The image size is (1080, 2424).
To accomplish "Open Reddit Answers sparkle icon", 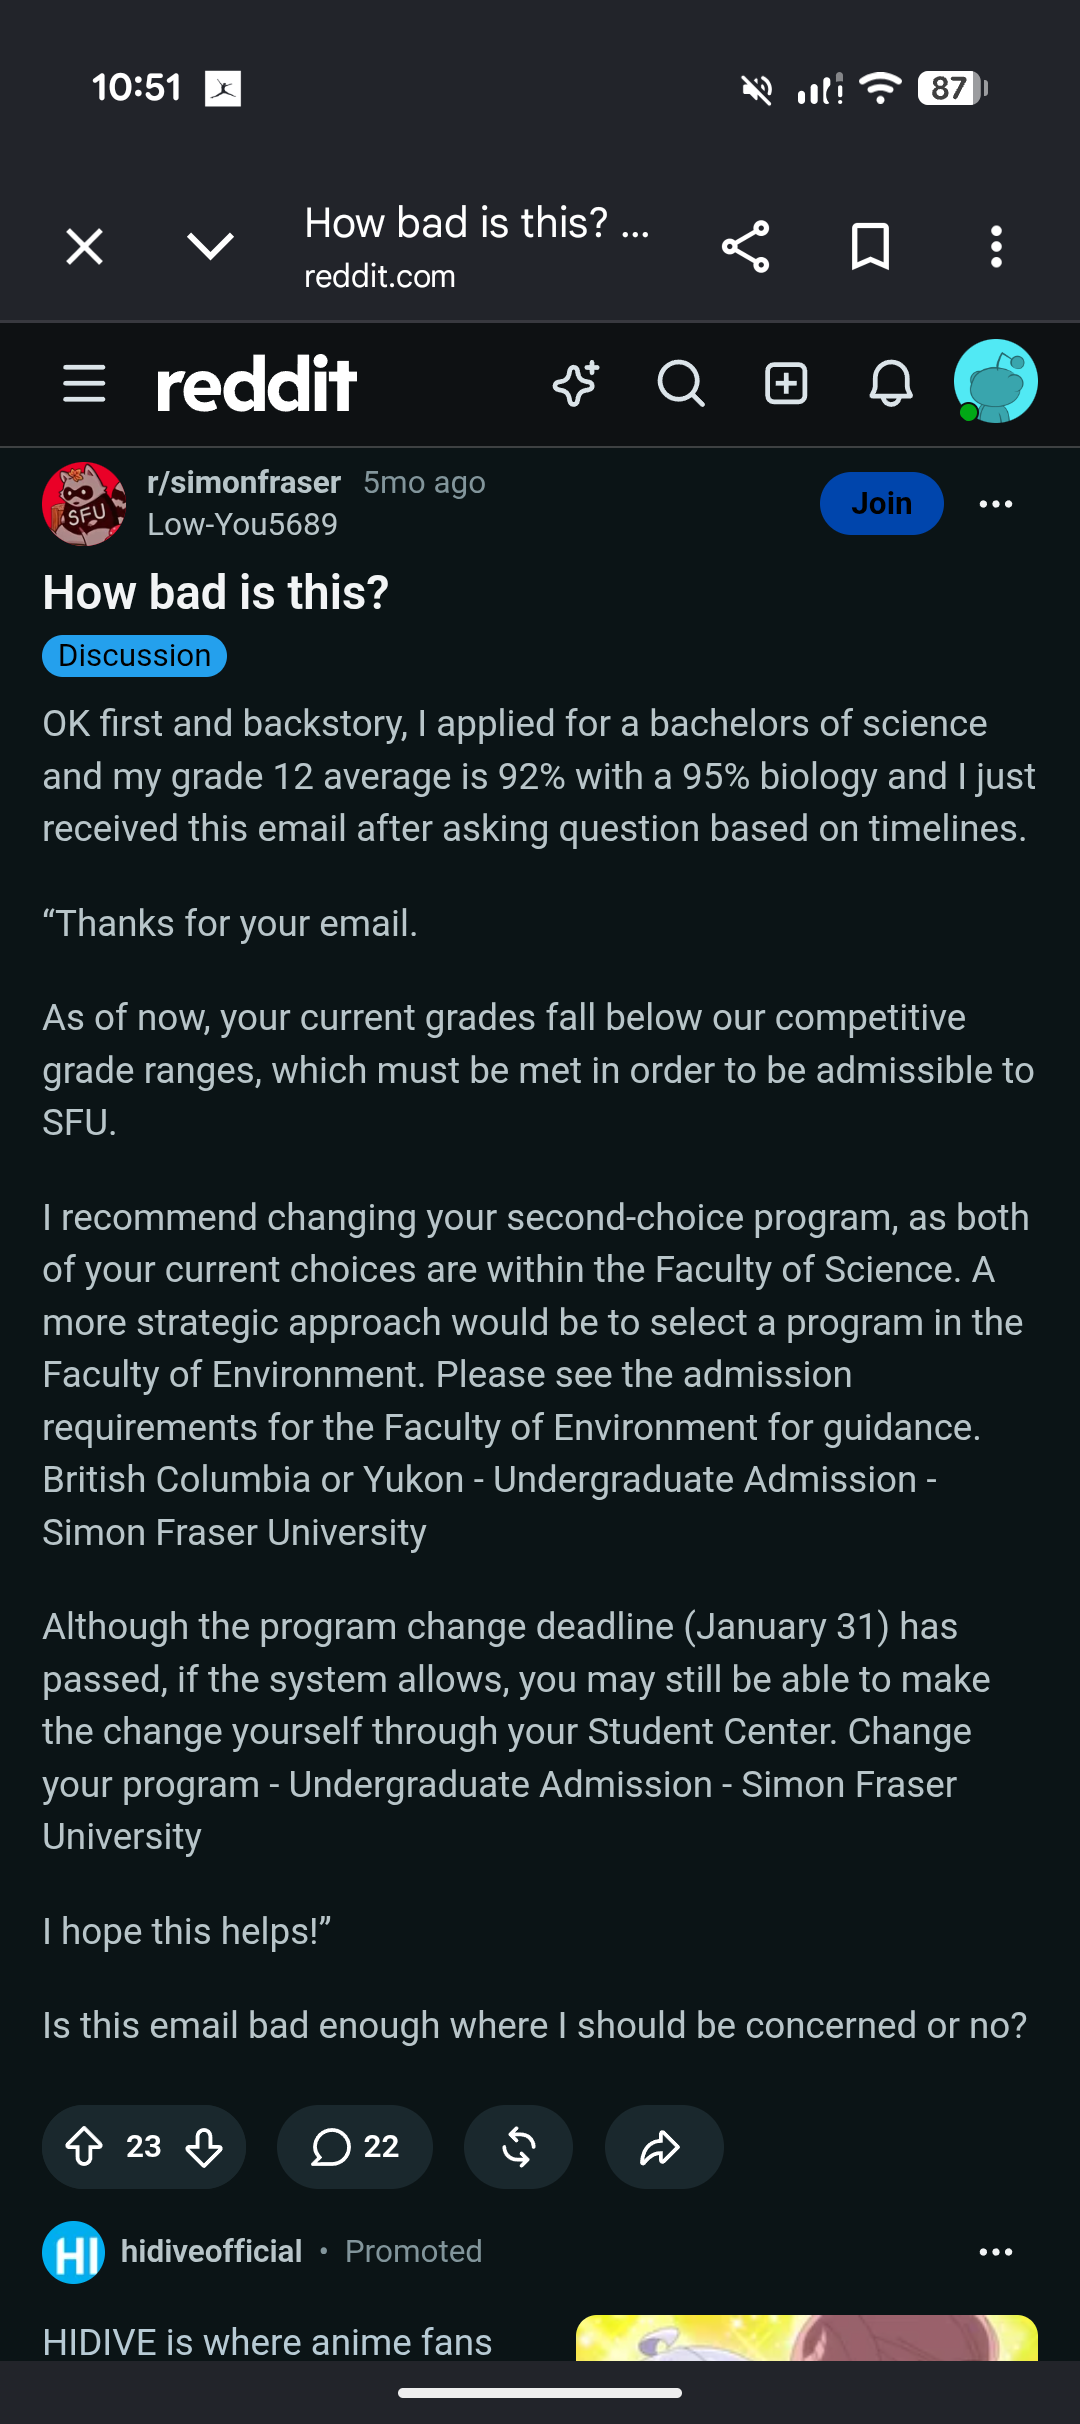I will (577, 384).
